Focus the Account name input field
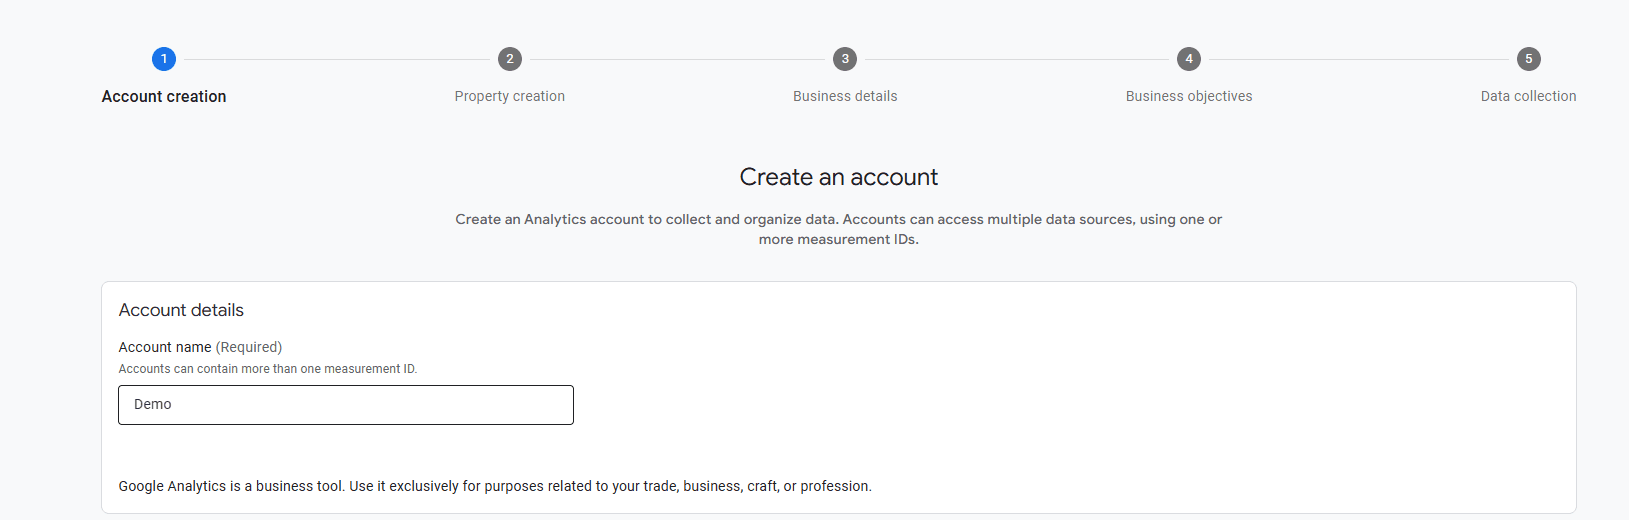Image resolution: width=1629 pixels, height=520 pixels. 346,405
